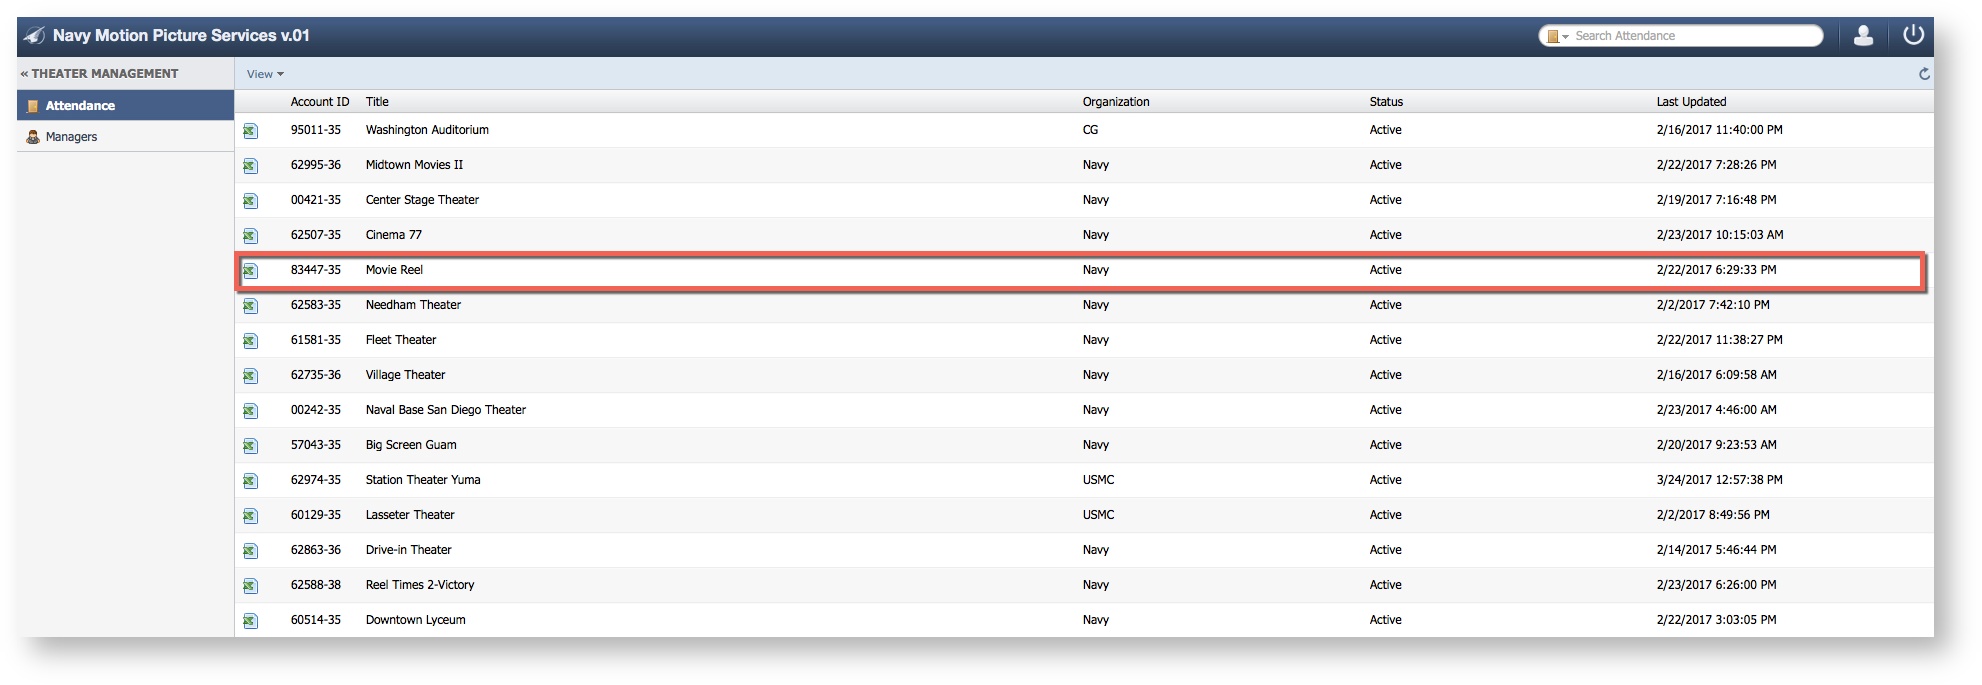Viewport: 1982px width, 685px height.
Task: Click the power logout icon
Action: tap(1913, 35)
